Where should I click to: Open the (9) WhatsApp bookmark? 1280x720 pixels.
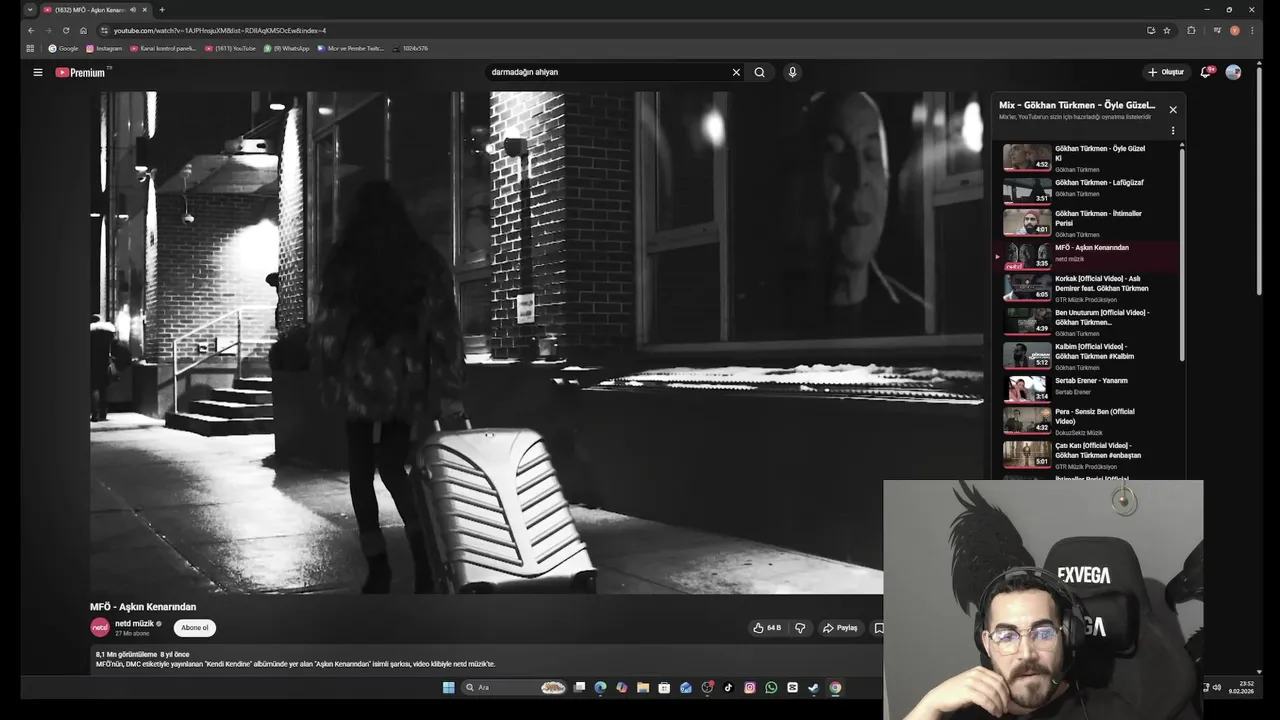tap(286, 48)
